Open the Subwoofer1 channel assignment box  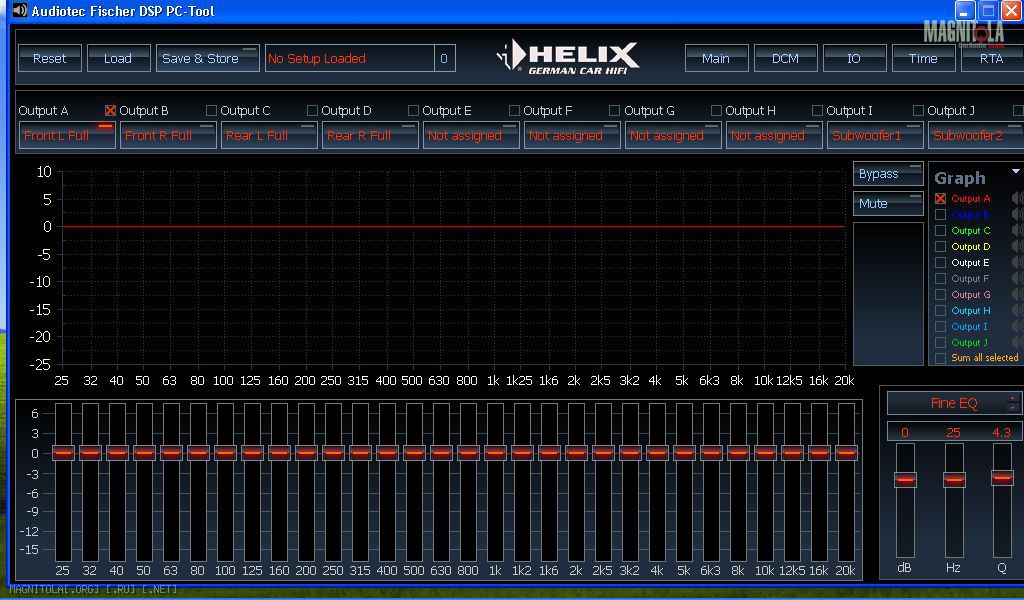[874, 135]
